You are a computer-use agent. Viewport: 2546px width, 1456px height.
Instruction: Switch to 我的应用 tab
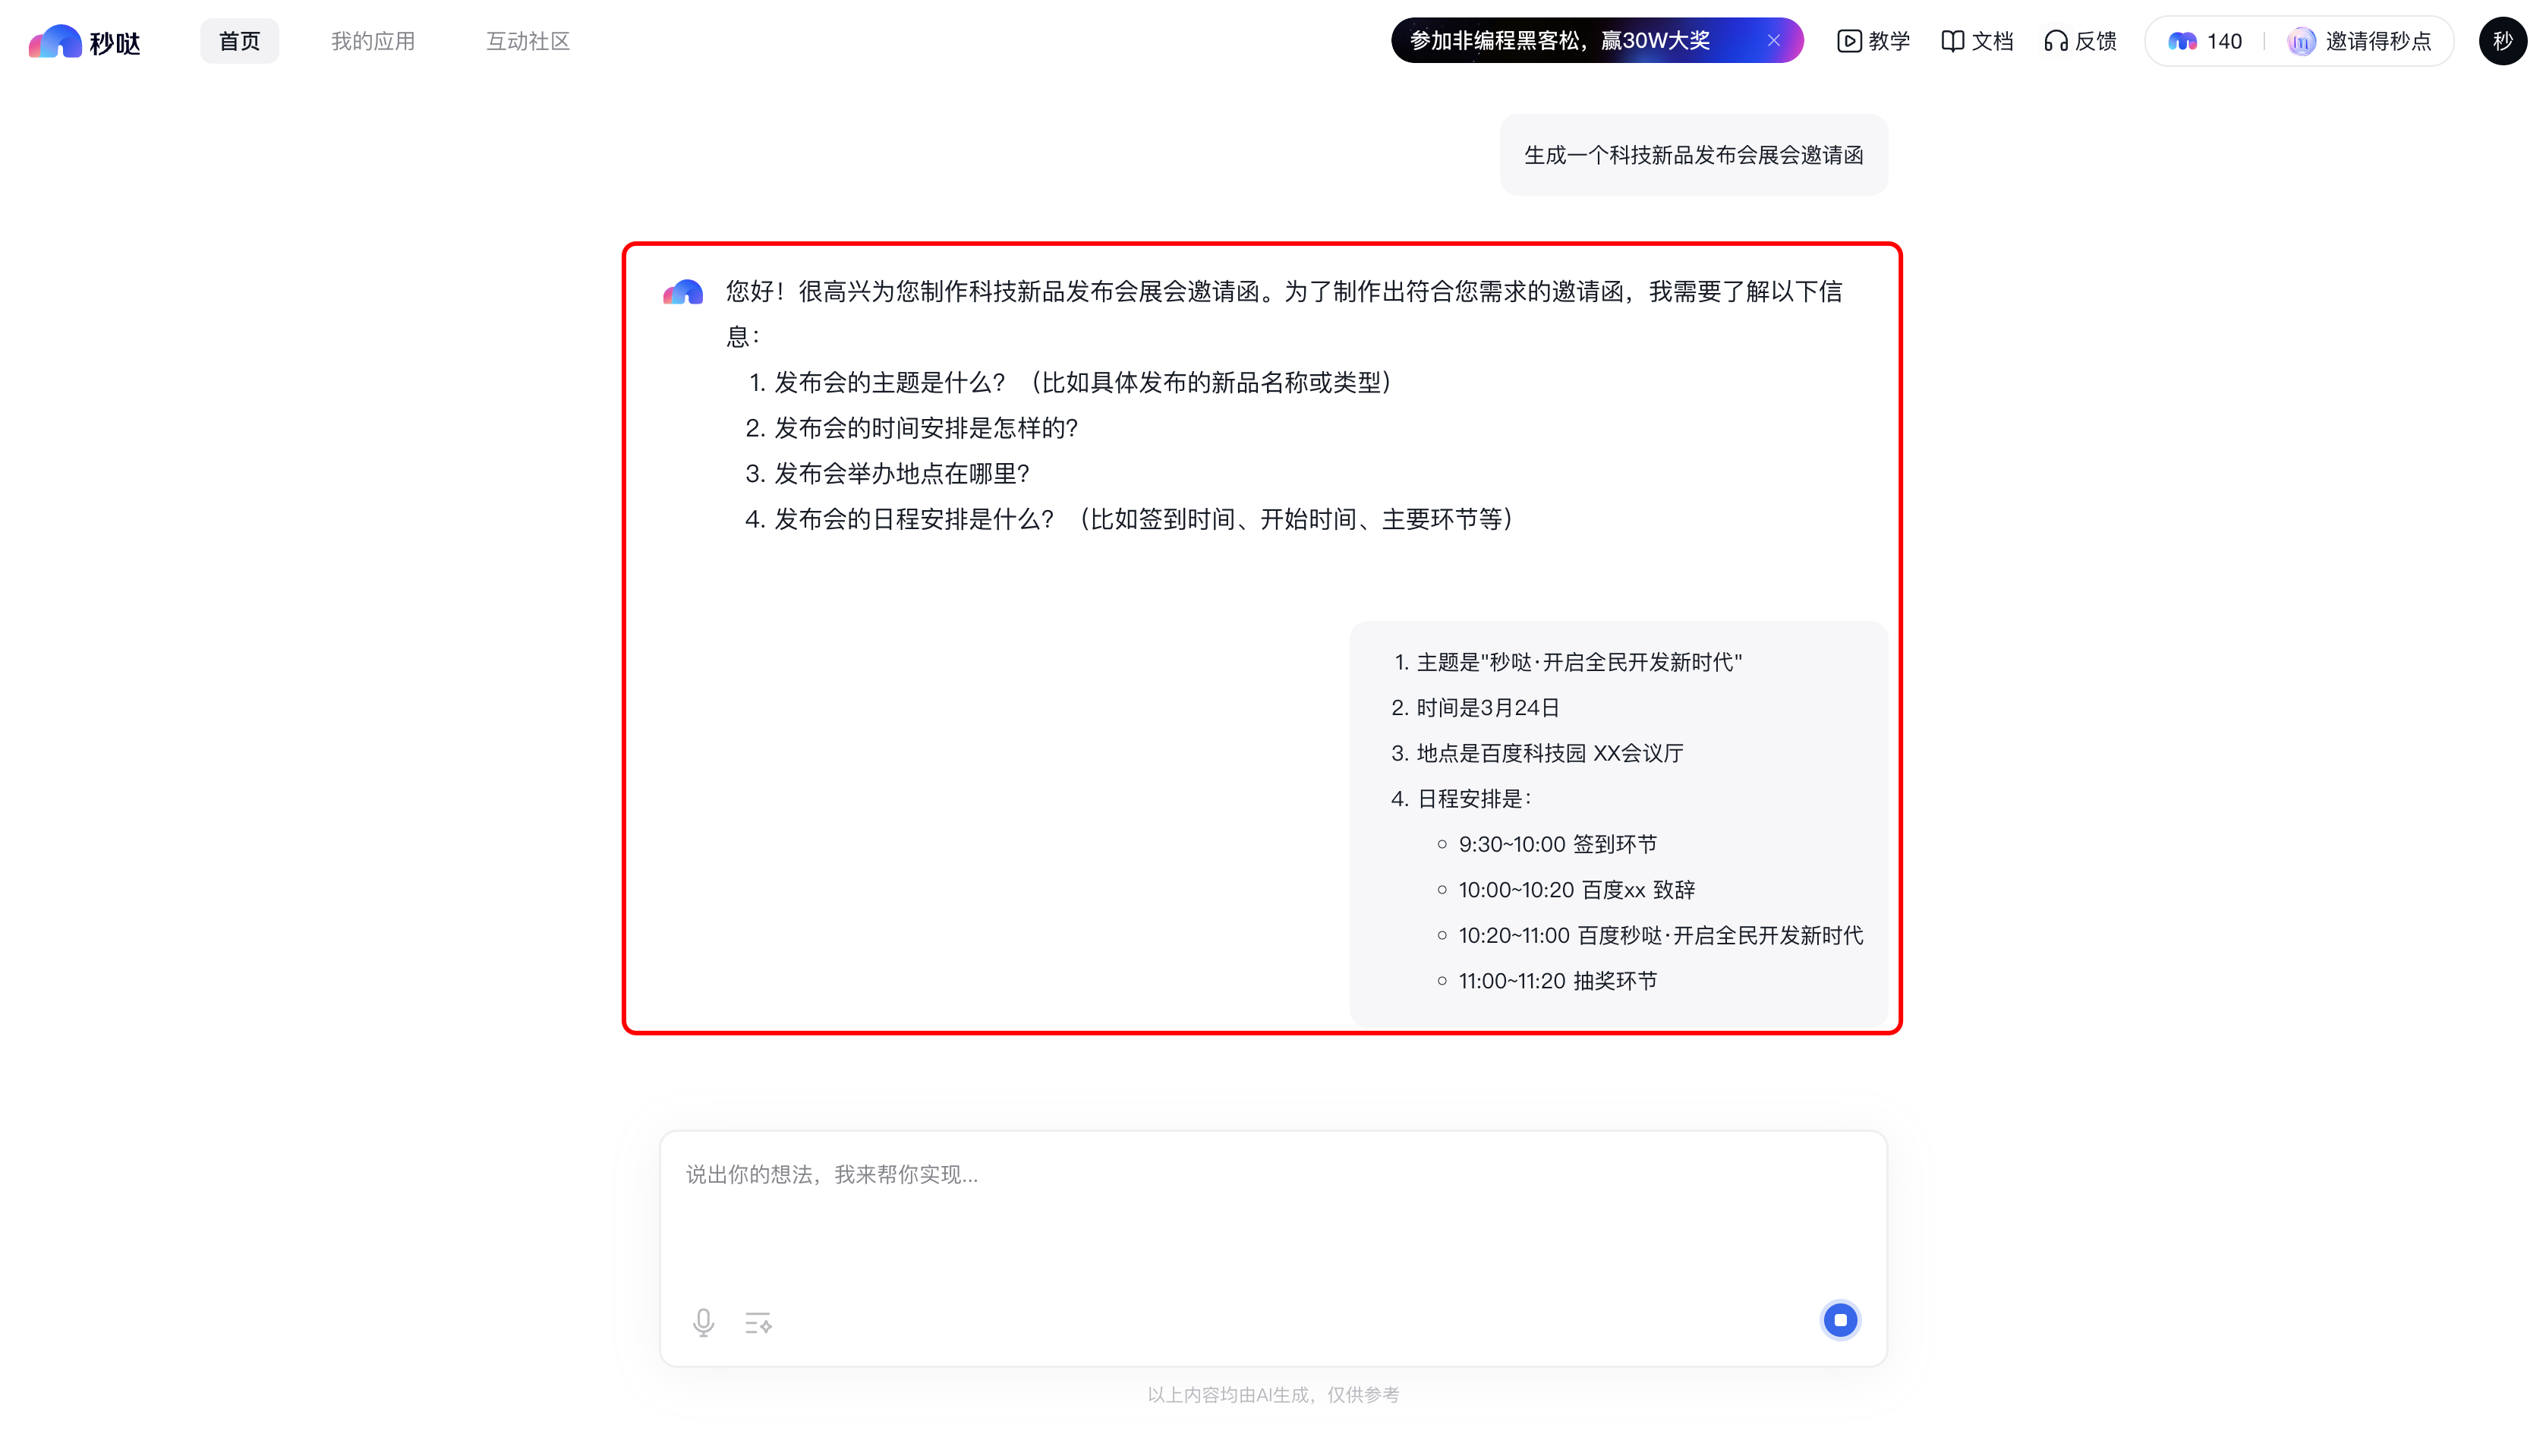[373, 41]
